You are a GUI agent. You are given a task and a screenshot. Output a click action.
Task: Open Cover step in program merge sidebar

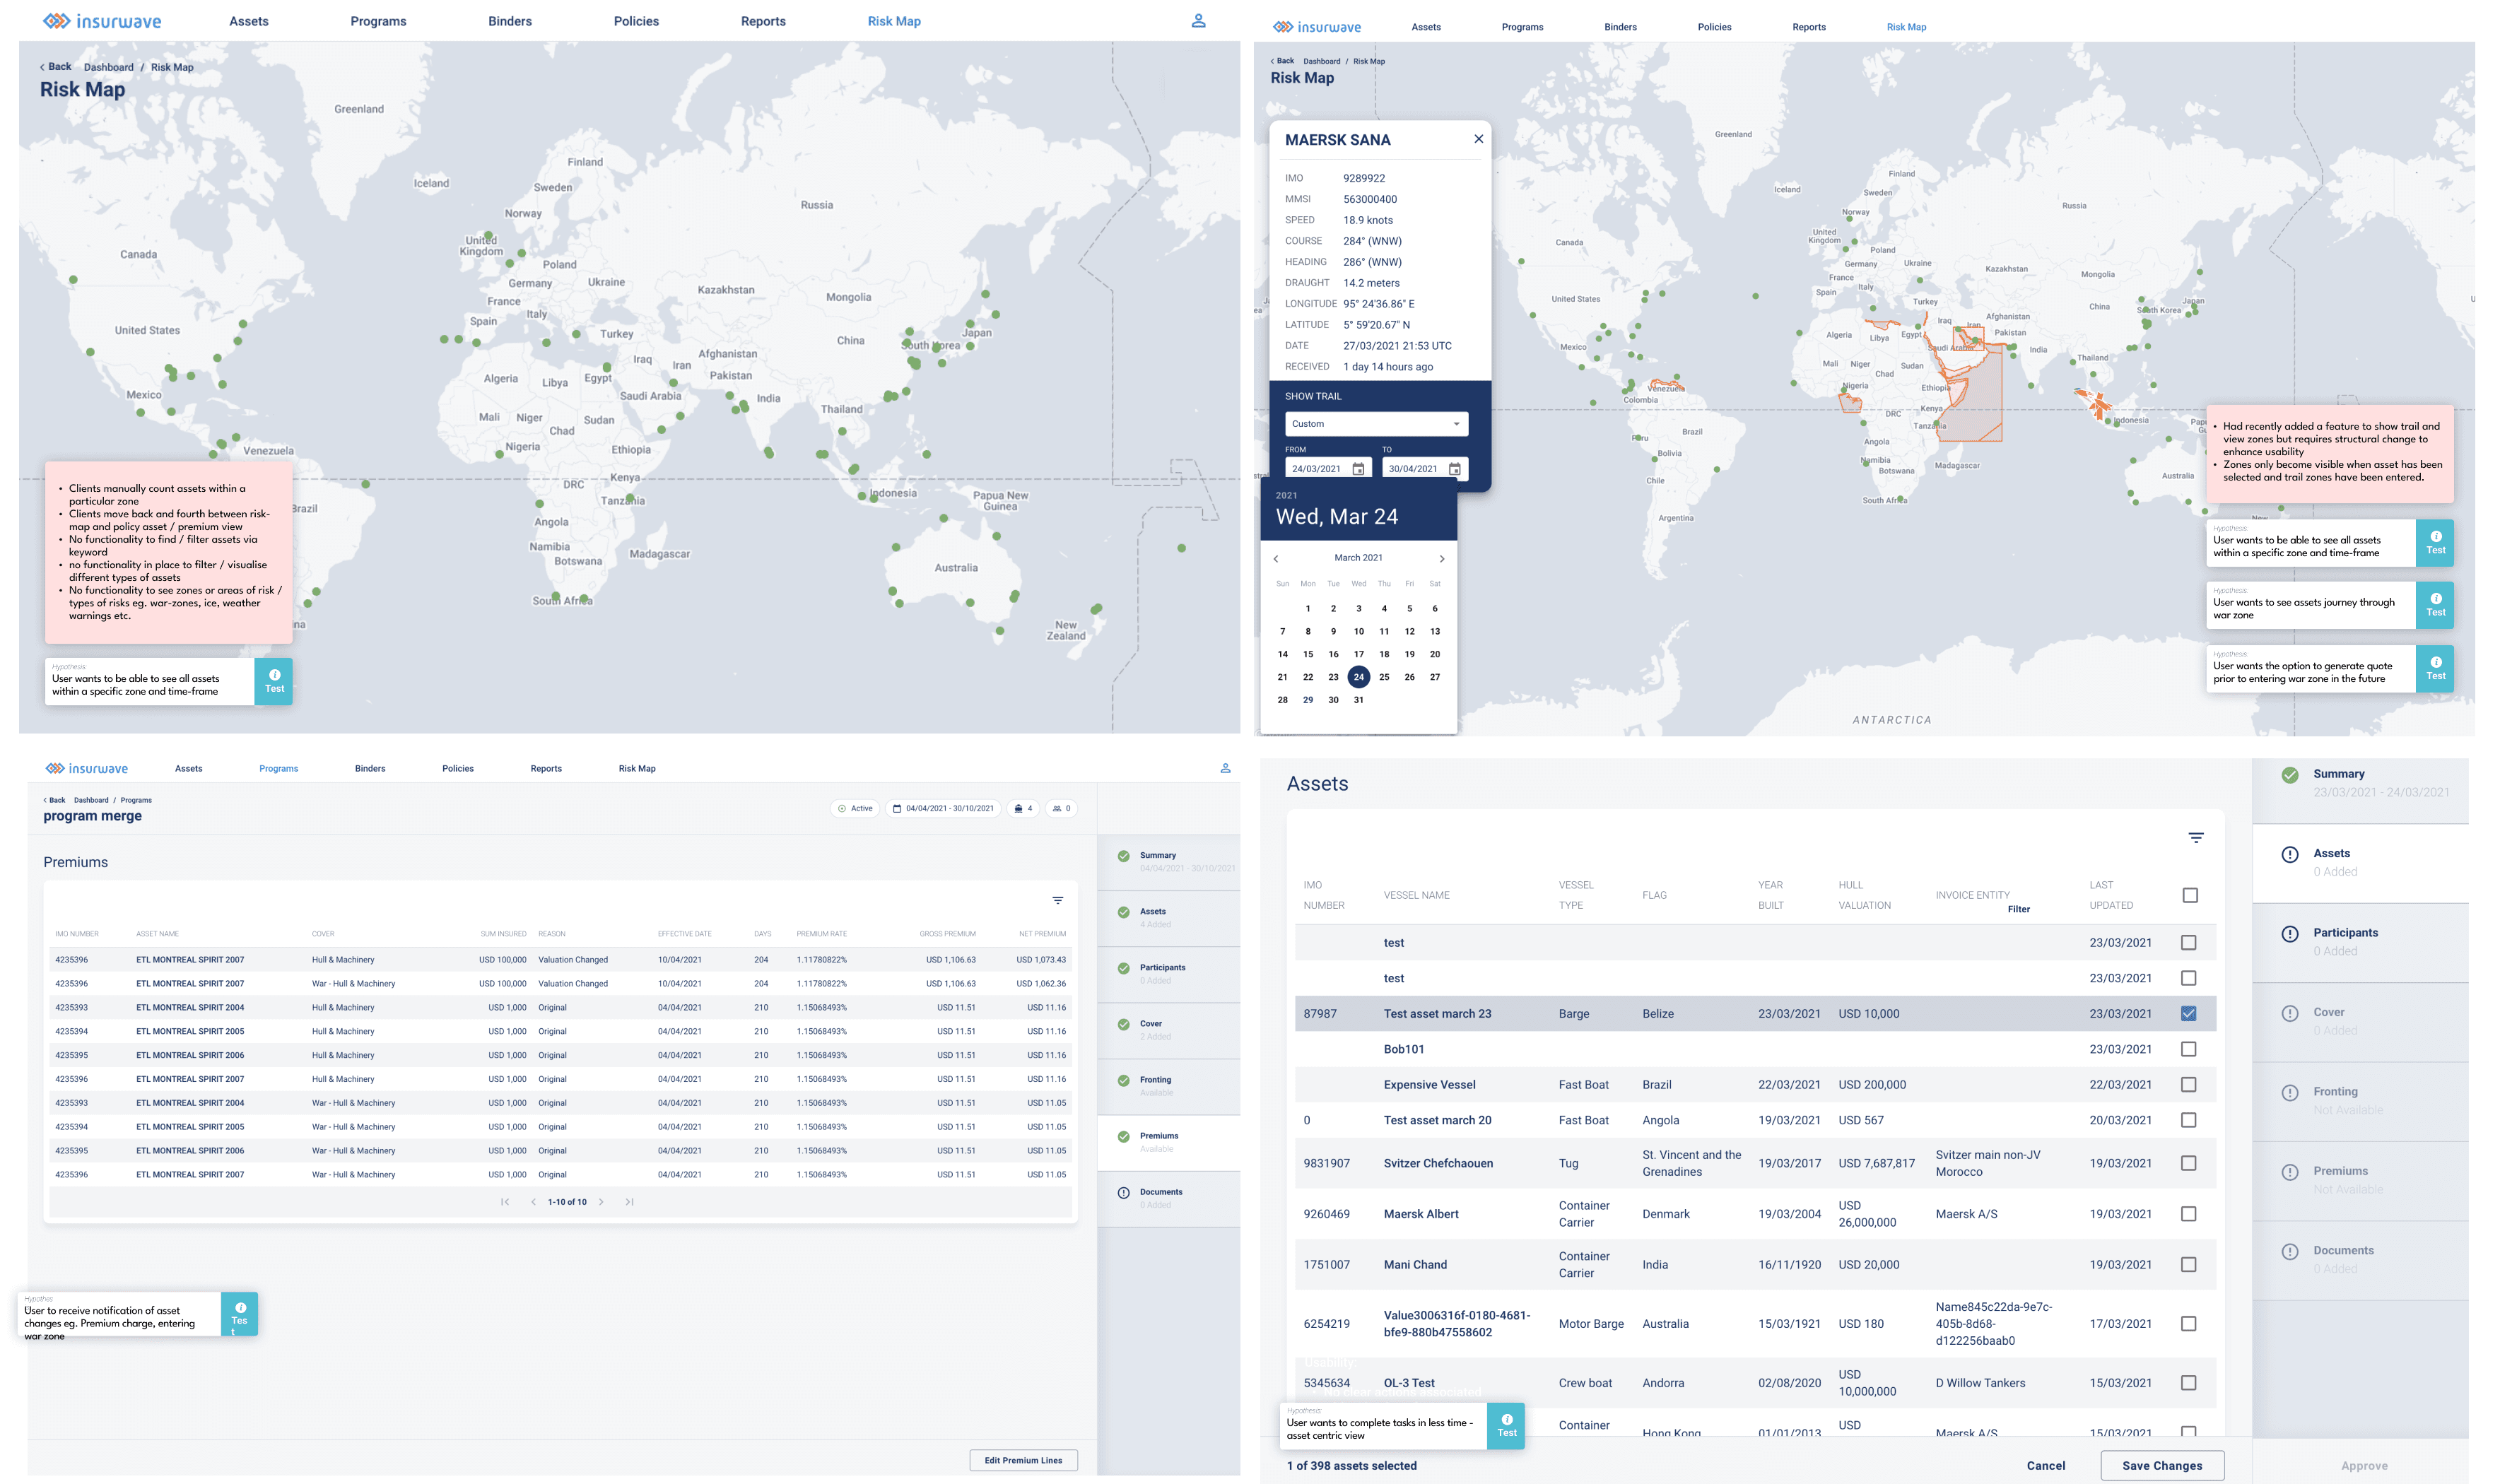pos(1168,1030)
